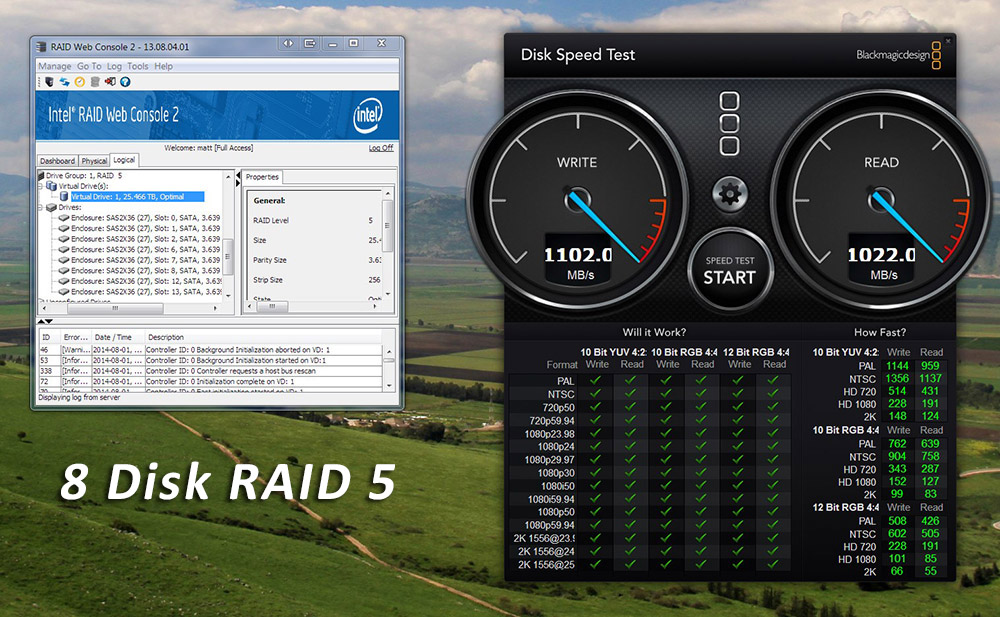The image size is (1000, 617).
Task: Select log entry 'Initialization complete on VD: 1'
Action: pyautogui.click(x=211, y=382)
